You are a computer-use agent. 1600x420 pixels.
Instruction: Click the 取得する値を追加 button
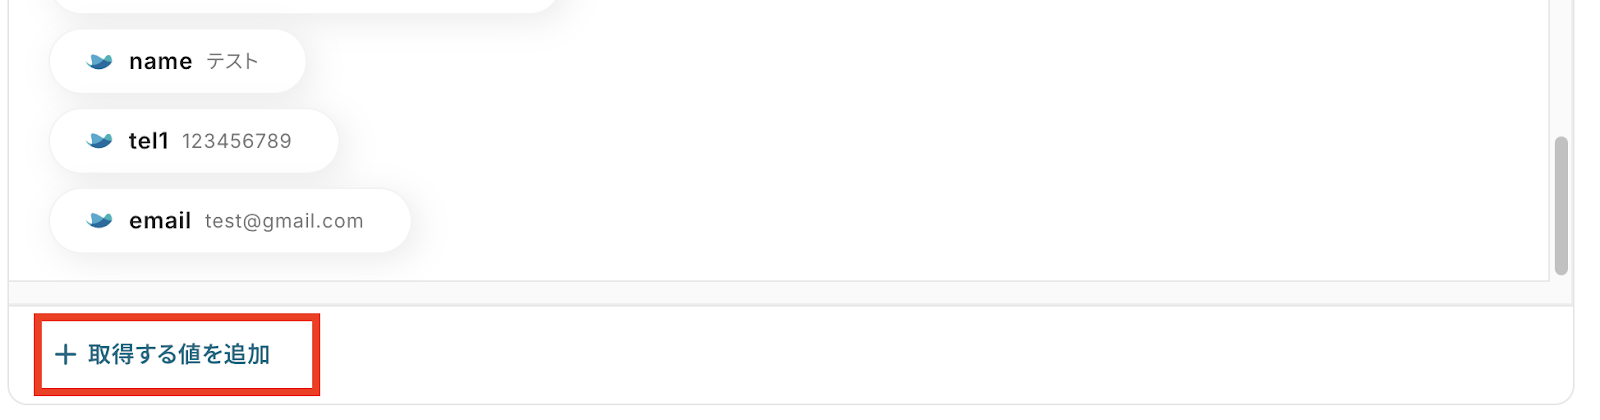(163, 354)
